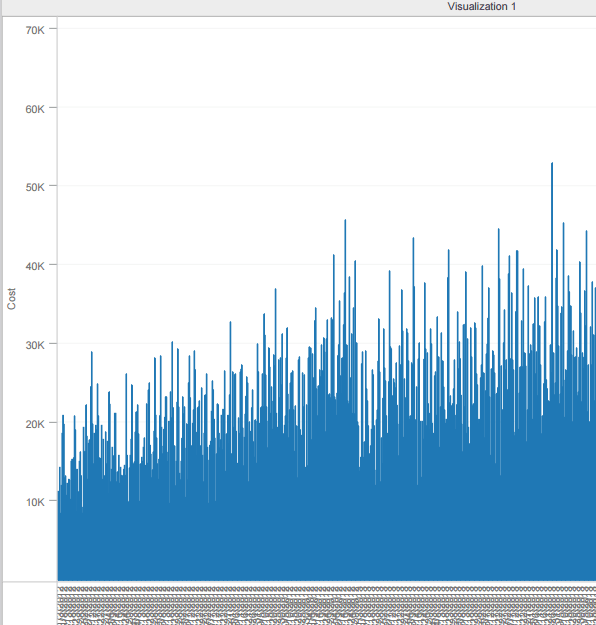The width and height of the screenshot is (596, 625).
Task: Click the 20K axis label
Action: coord(35,424)
